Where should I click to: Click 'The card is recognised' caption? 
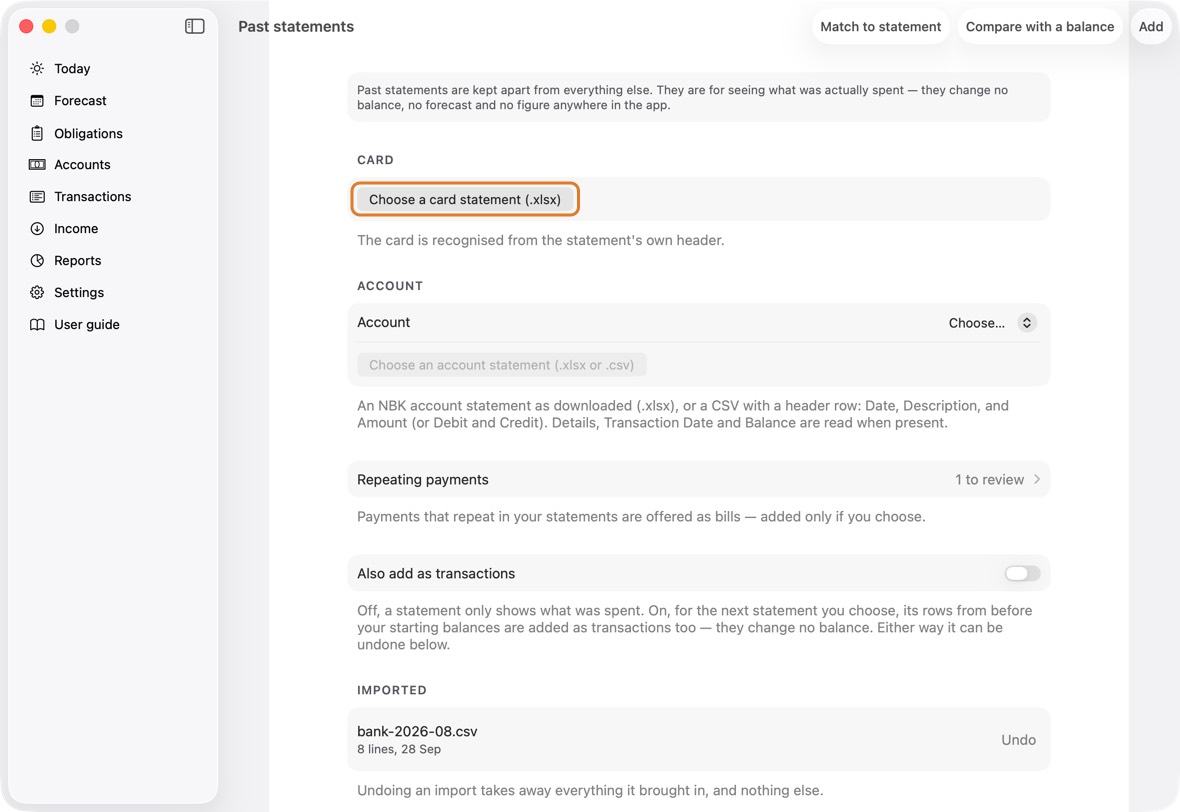click(x=540, y=241)
